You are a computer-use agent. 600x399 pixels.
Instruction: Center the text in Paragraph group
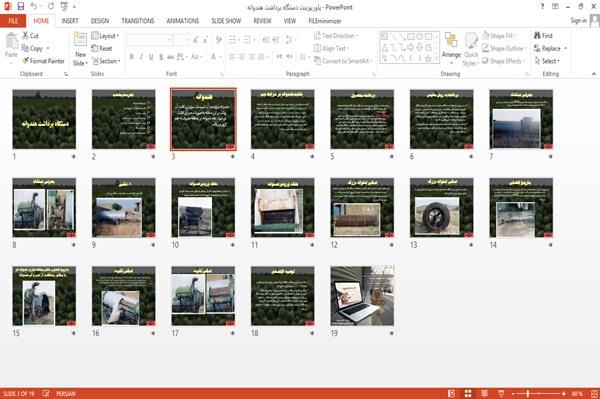point(241,57)
